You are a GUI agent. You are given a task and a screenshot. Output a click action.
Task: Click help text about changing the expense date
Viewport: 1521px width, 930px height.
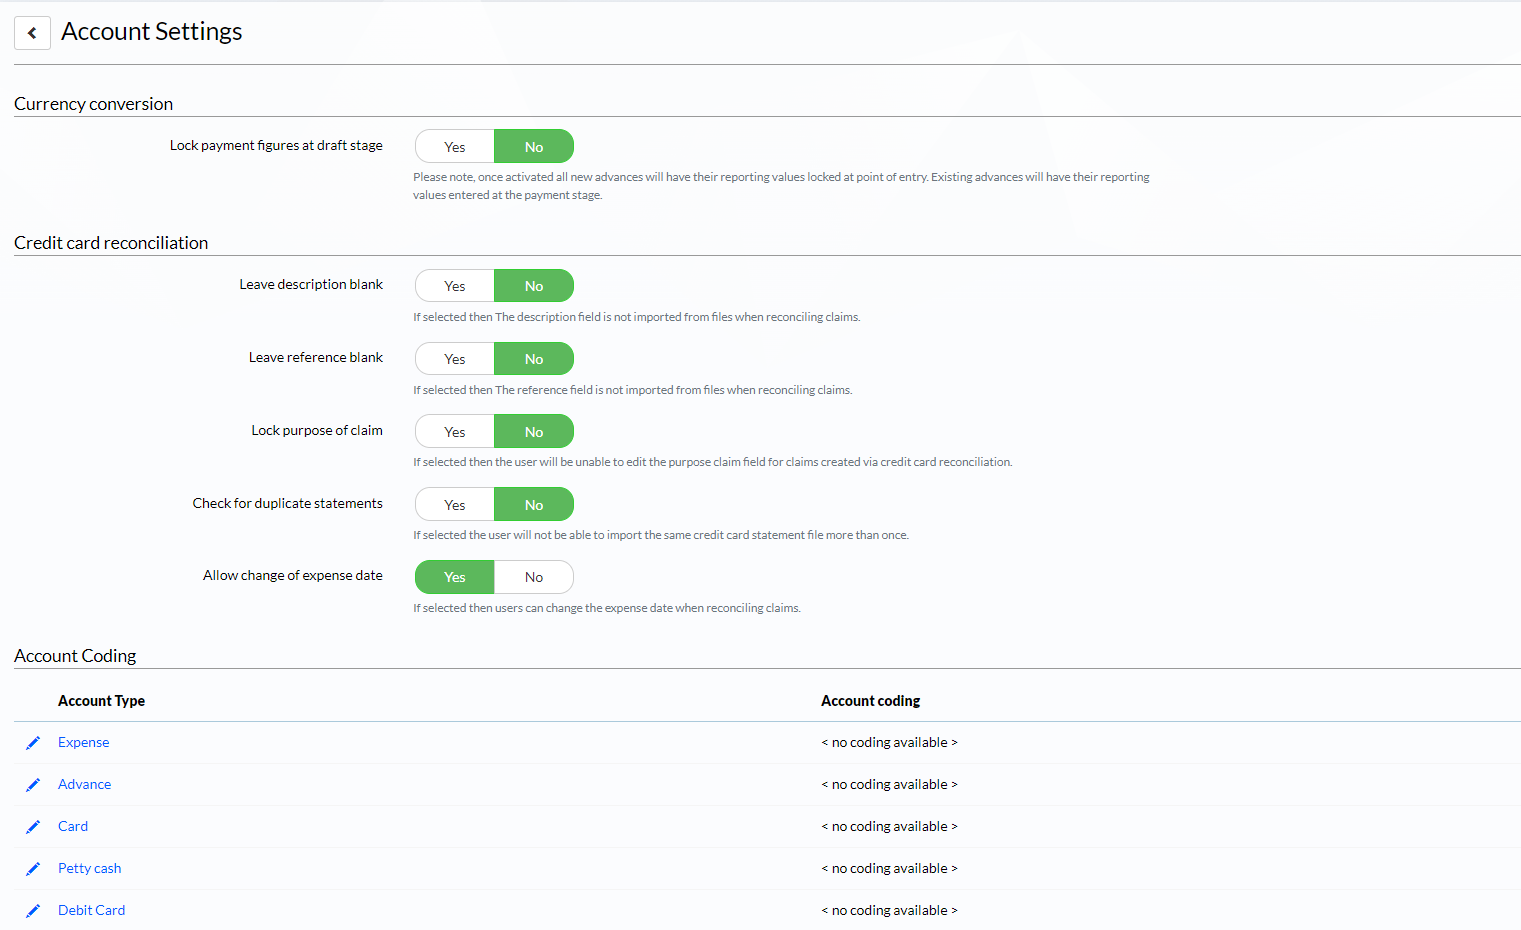[x=607, y=608]
